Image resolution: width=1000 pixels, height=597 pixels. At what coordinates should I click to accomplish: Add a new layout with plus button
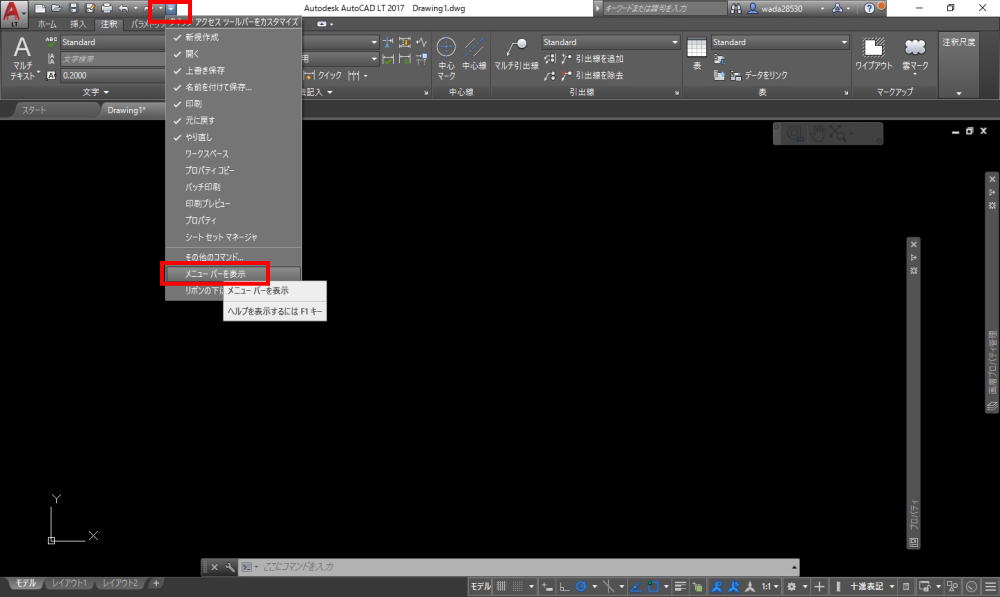[x=156, y=583]
